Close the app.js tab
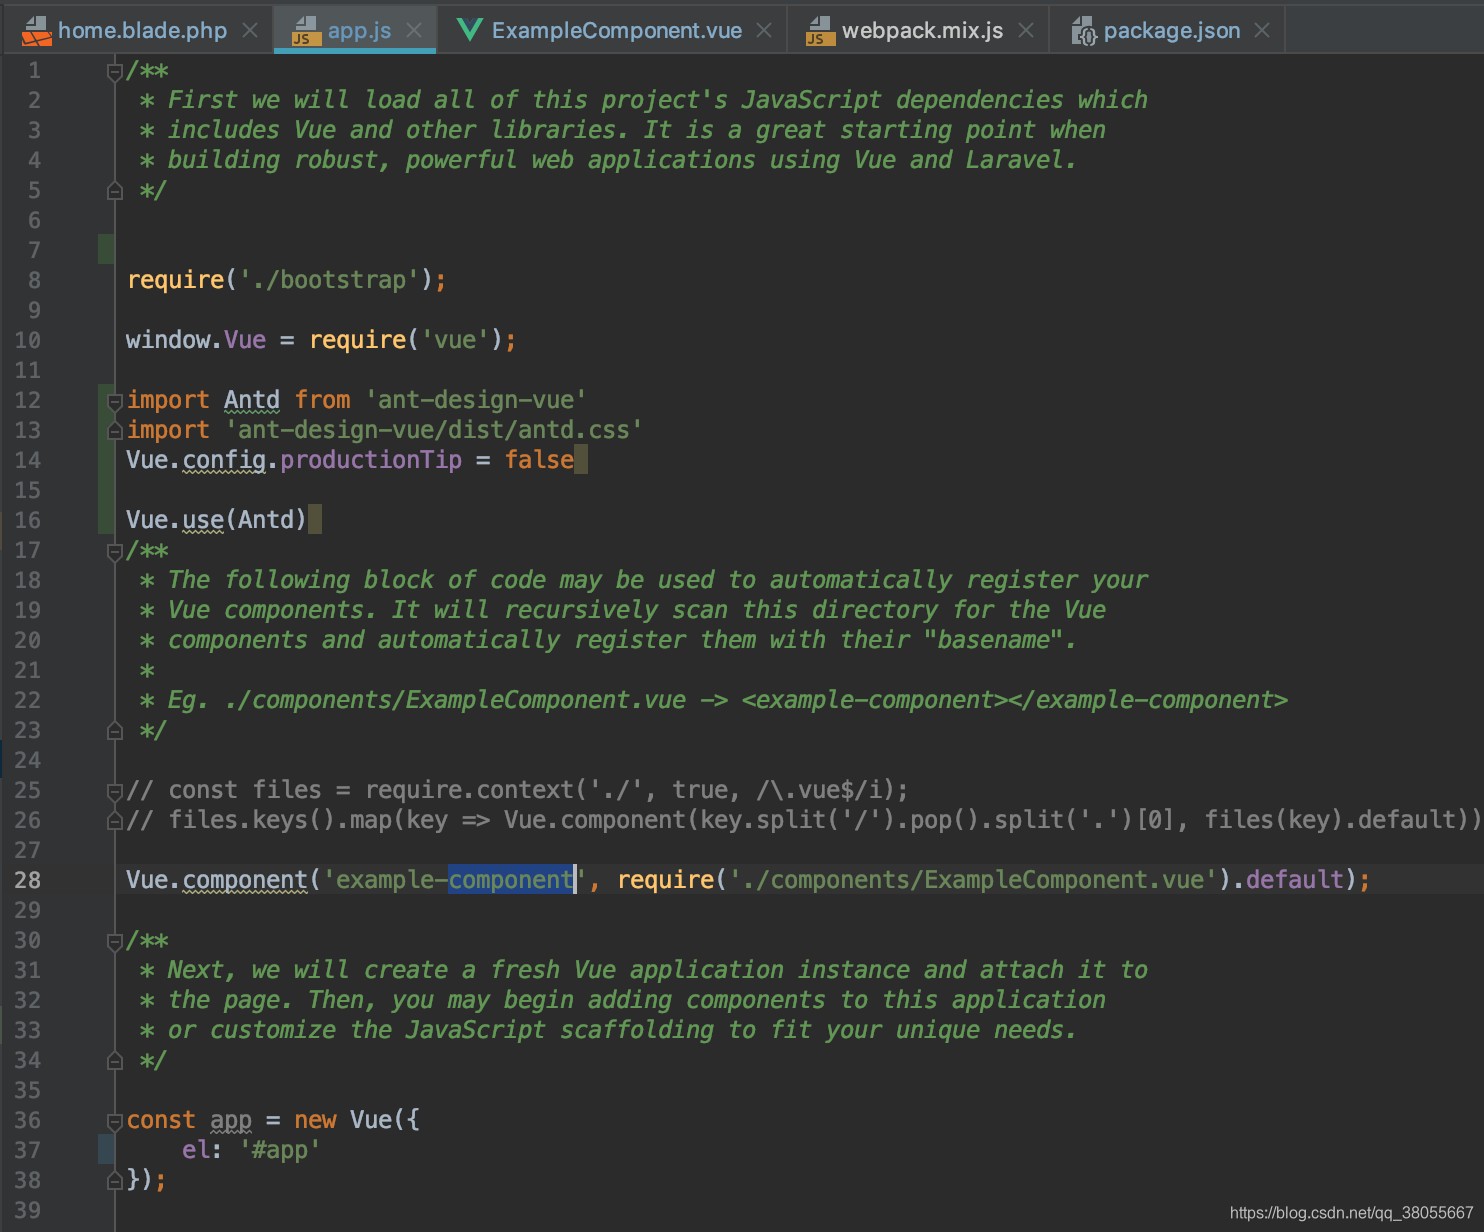The height and width of the screenshot is (1232, 1484). 414,31
